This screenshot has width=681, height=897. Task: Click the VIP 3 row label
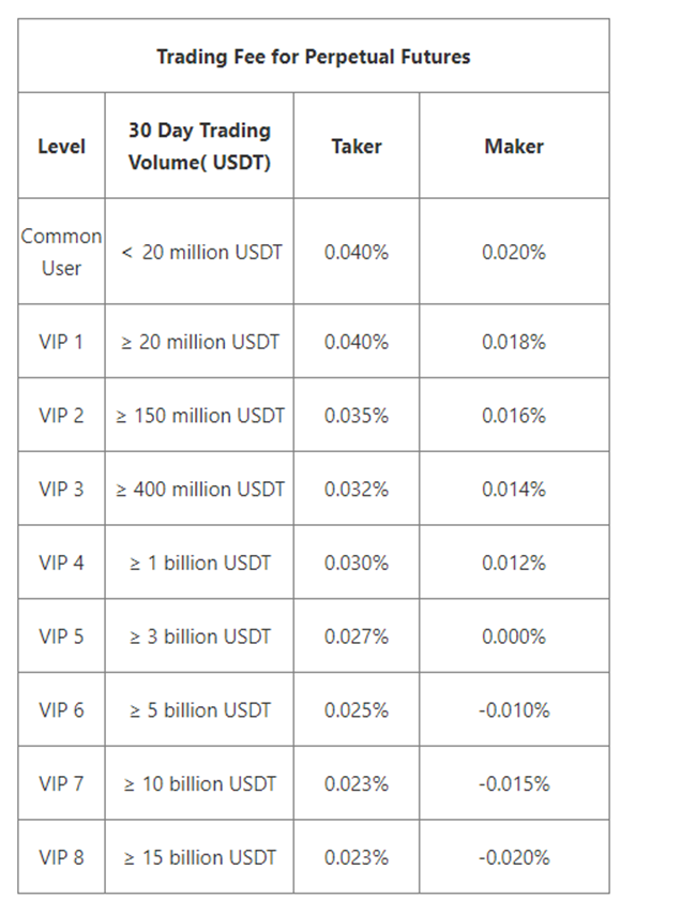(x=61, y=489)
